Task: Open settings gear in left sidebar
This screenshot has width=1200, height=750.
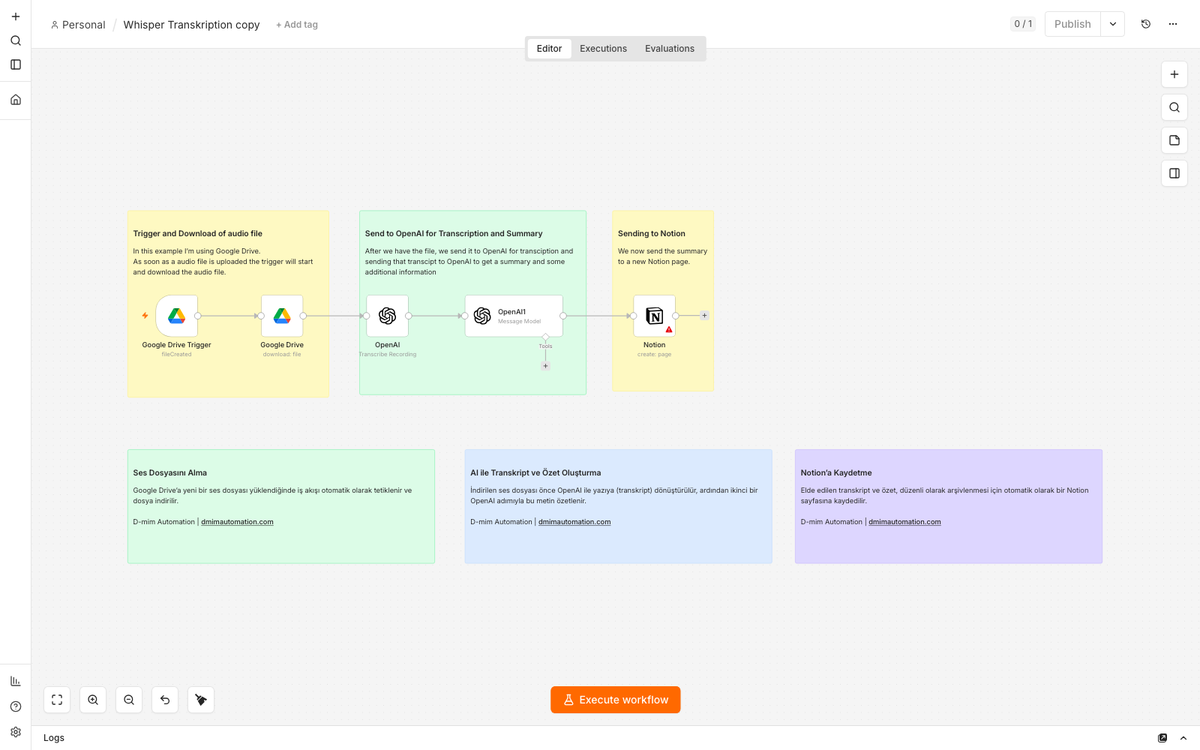Action: pyautogui.click(x=15, y=732)
